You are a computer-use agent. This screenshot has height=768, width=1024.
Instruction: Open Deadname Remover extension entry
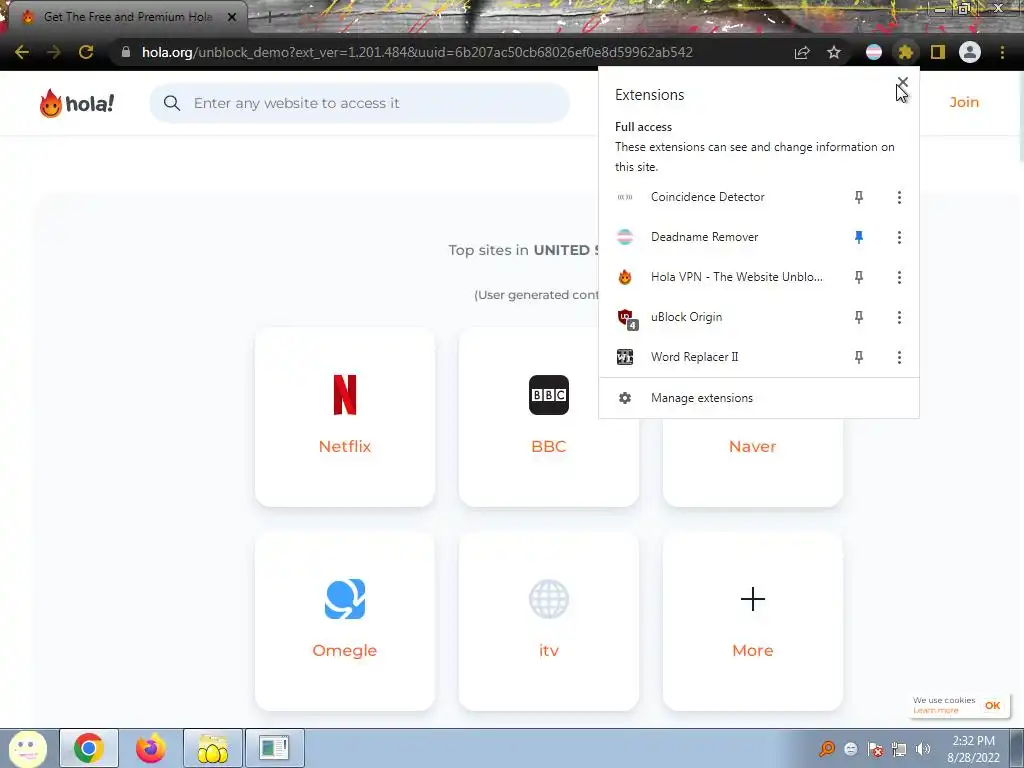[705, 237]
